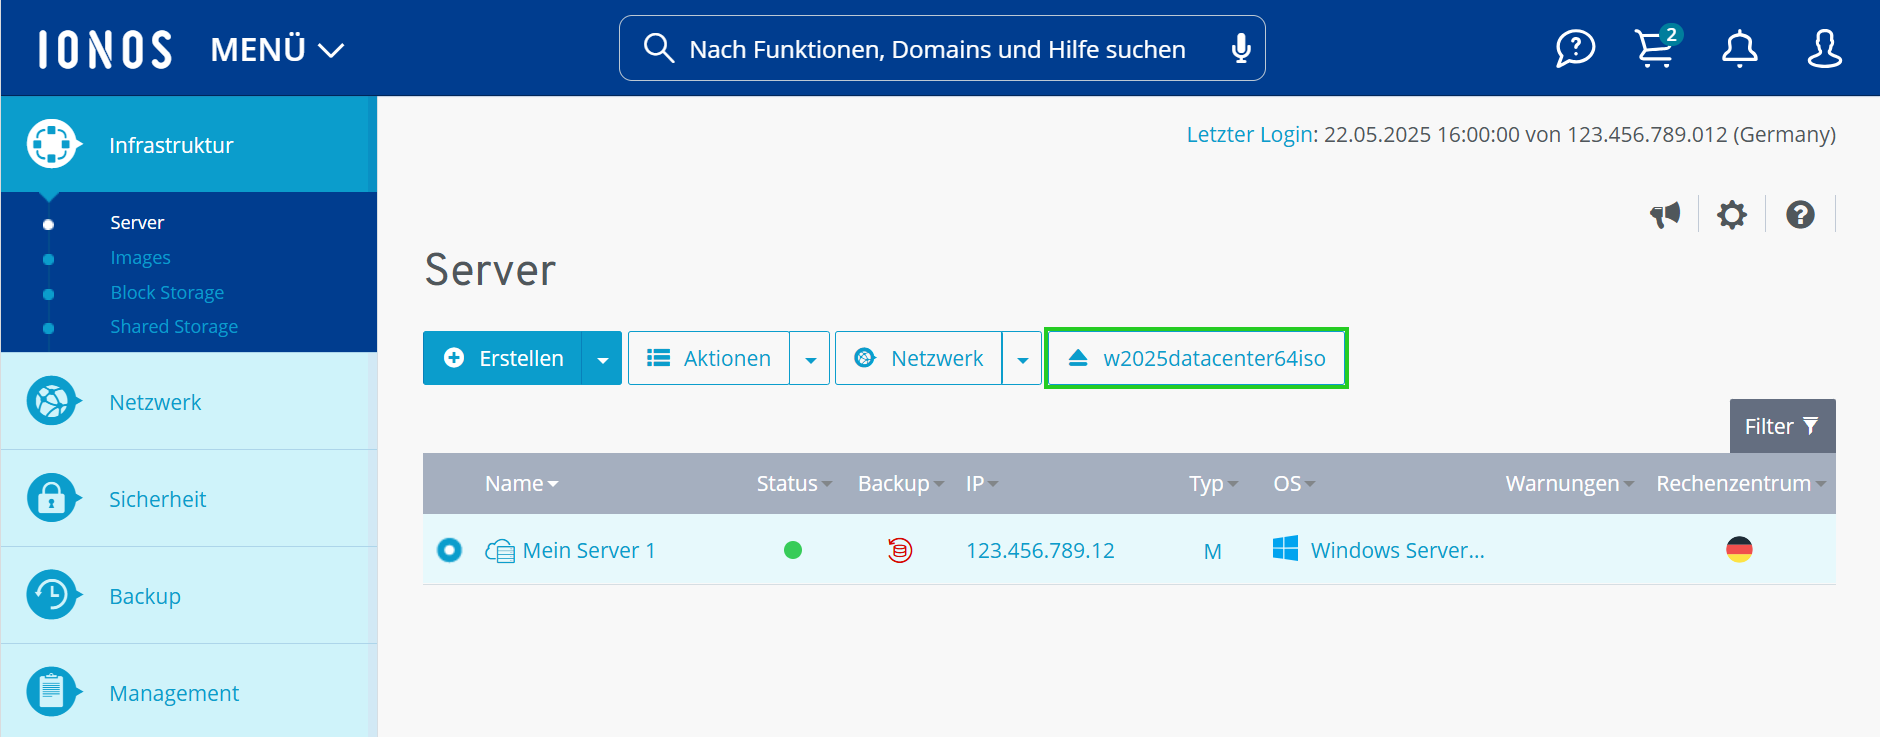Go to Images in the sidebar
The width and height of the screenshot is (1880, 737).
pyautogui.click(x=140, y=257)
